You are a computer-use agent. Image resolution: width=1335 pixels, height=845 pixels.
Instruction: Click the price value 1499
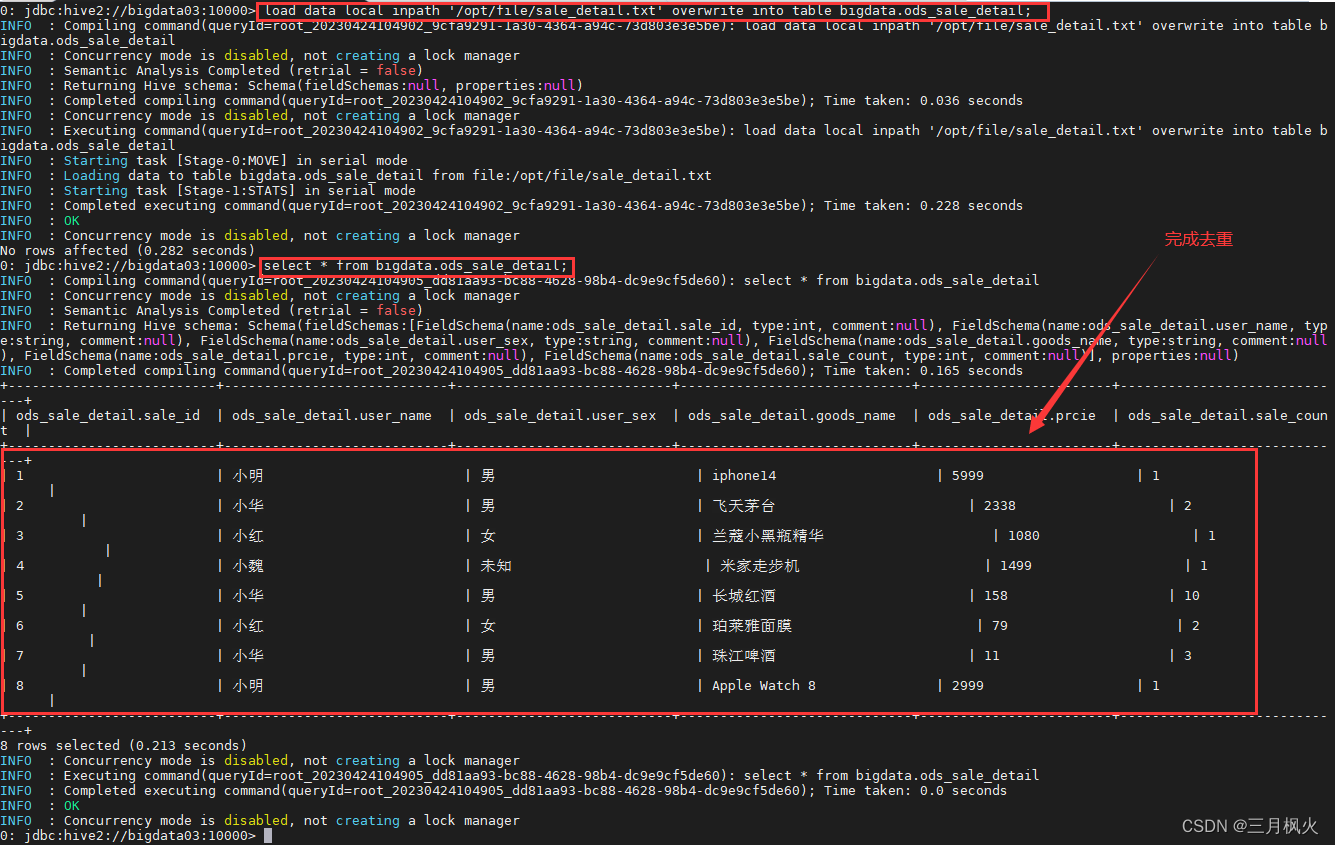[x=1016, y=566]
